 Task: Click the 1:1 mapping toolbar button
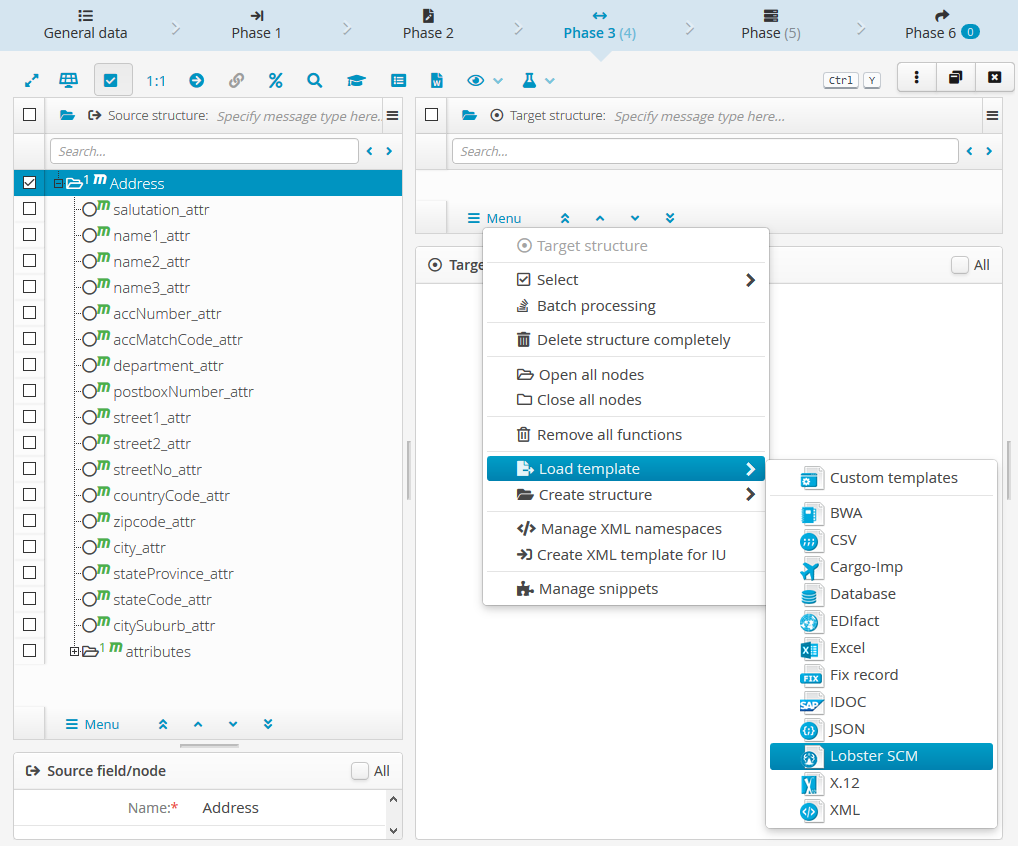tap(156, 81)
